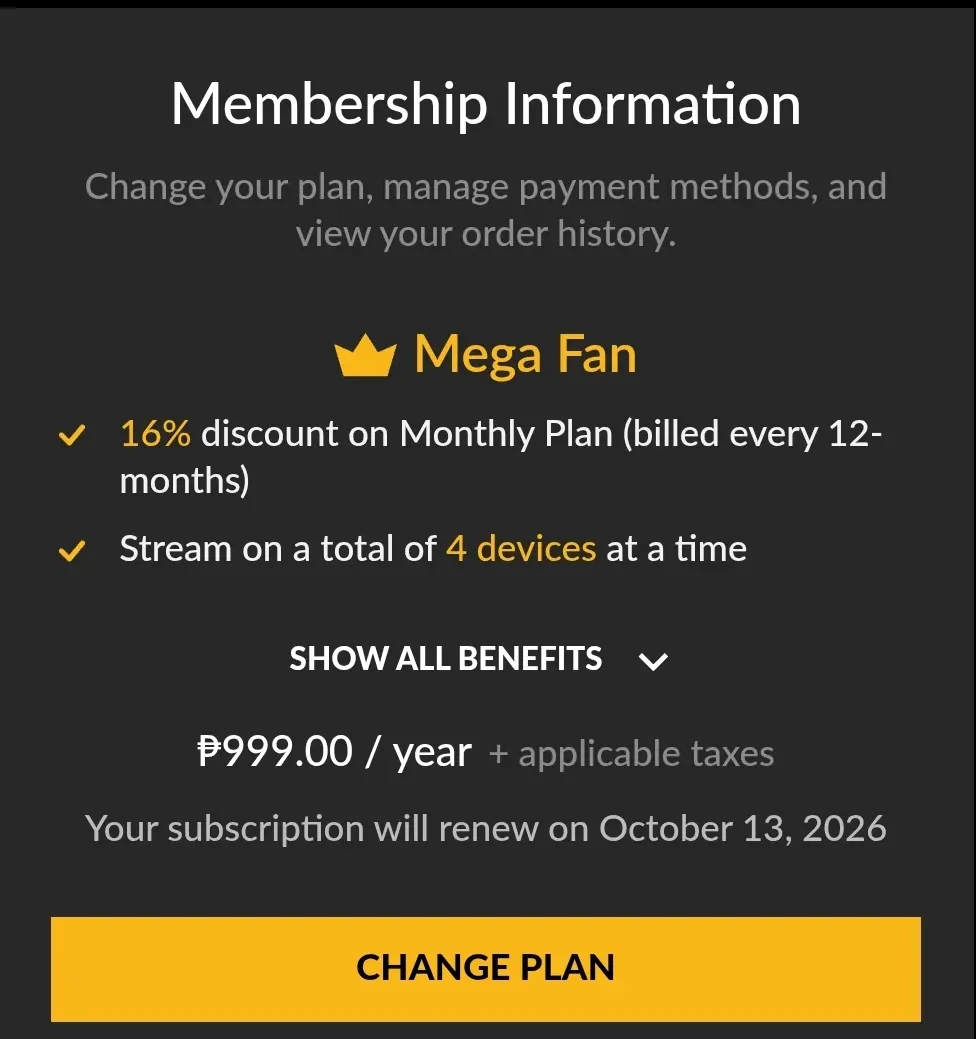The height and width of the screenshot is (1039, 976).
Task: Click the gold crown icon beside Mega Fan
Action: tap(365, 355)
